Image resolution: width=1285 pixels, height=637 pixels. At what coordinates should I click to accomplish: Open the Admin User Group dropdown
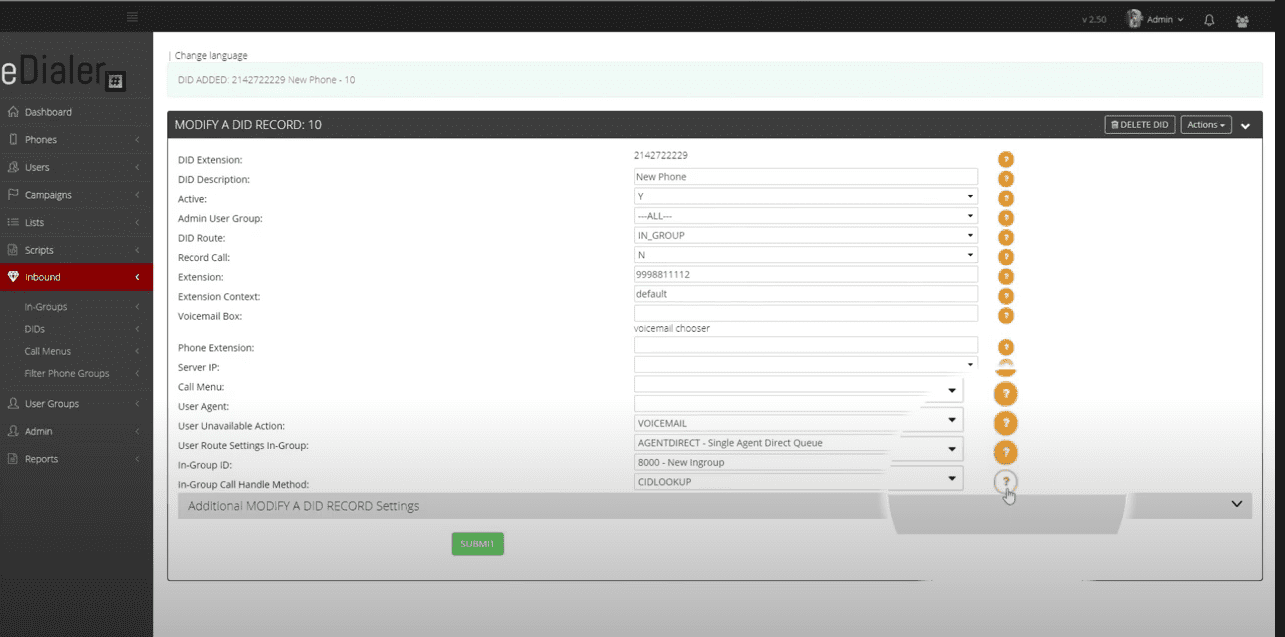pyautogui.click(x=805, y=216)
